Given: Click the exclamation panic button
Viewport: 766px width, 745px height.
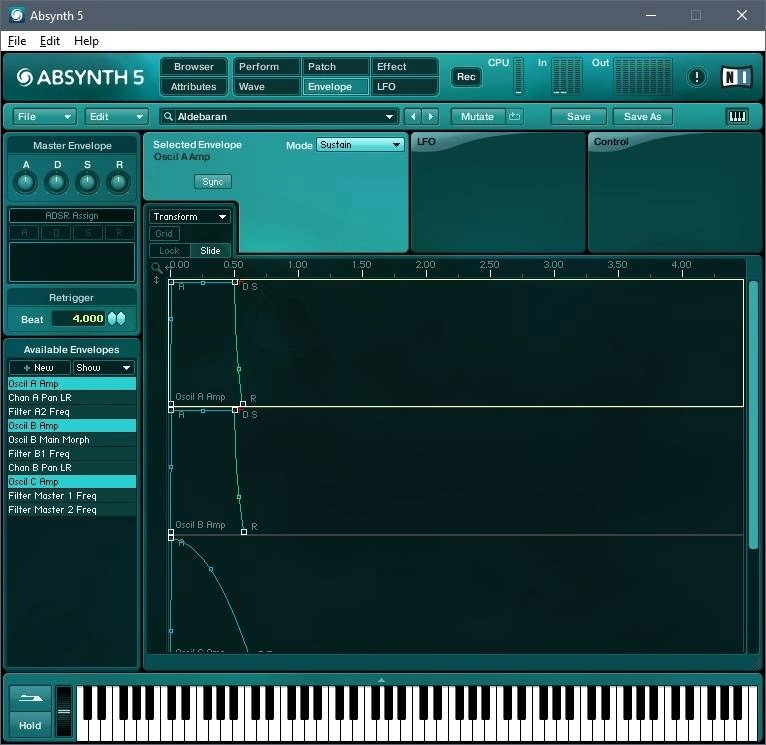Looking at the screenshot, I should [x=697, y=77].
